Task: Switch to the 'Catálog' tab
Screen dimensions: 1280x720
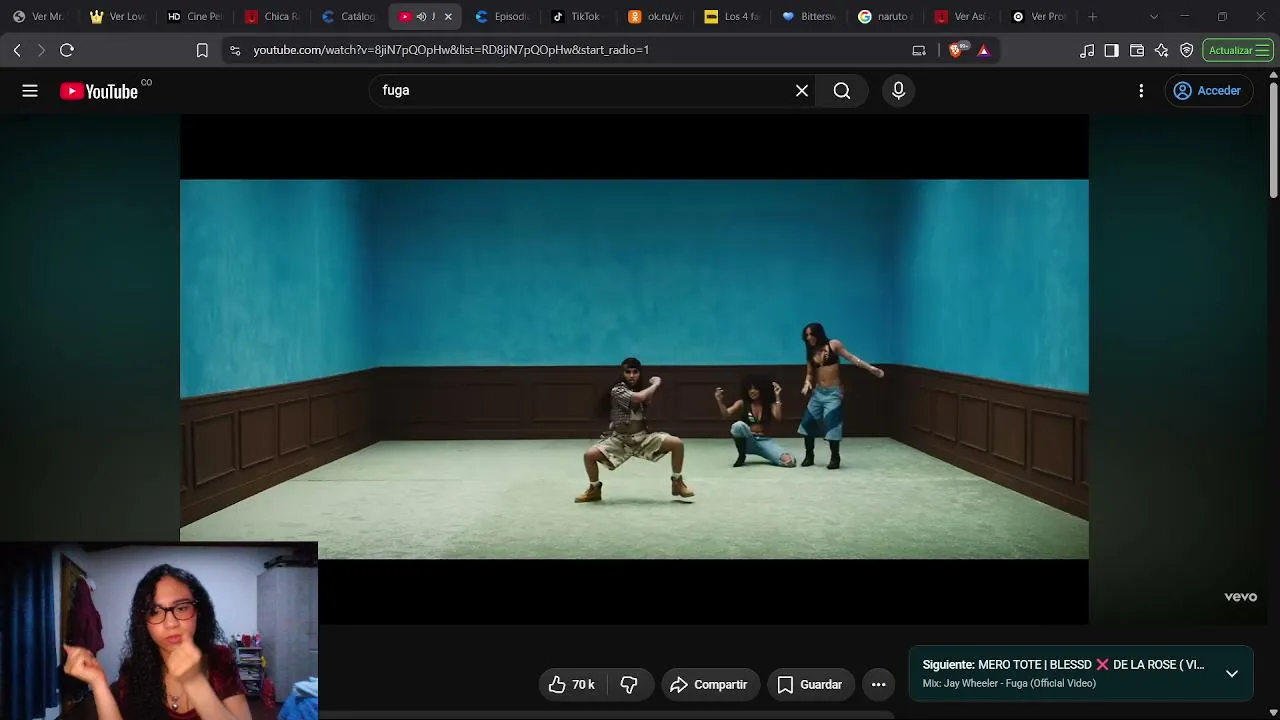Action: pos(349,16)
